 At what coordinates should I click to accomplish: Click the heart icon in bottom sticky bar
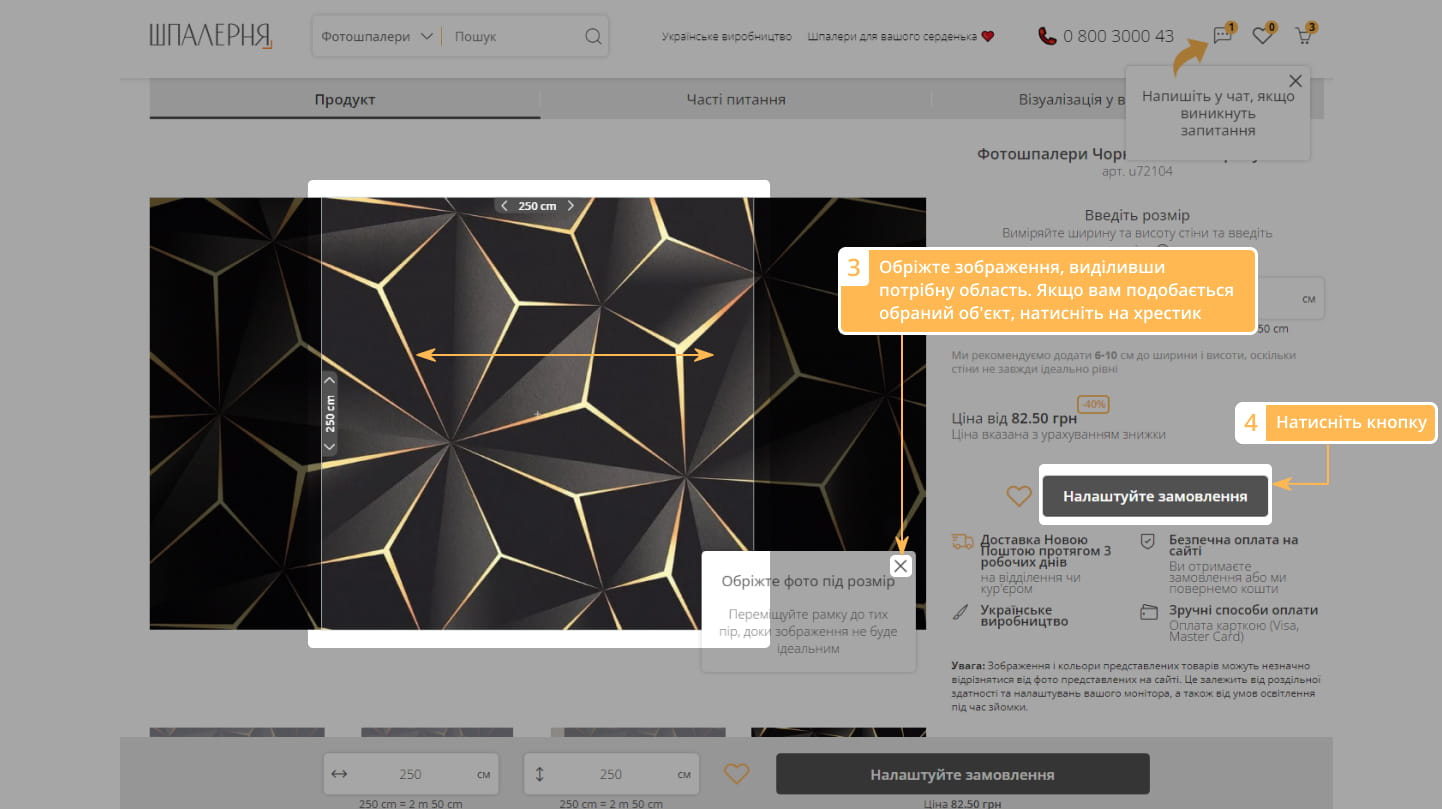(737, 774)
